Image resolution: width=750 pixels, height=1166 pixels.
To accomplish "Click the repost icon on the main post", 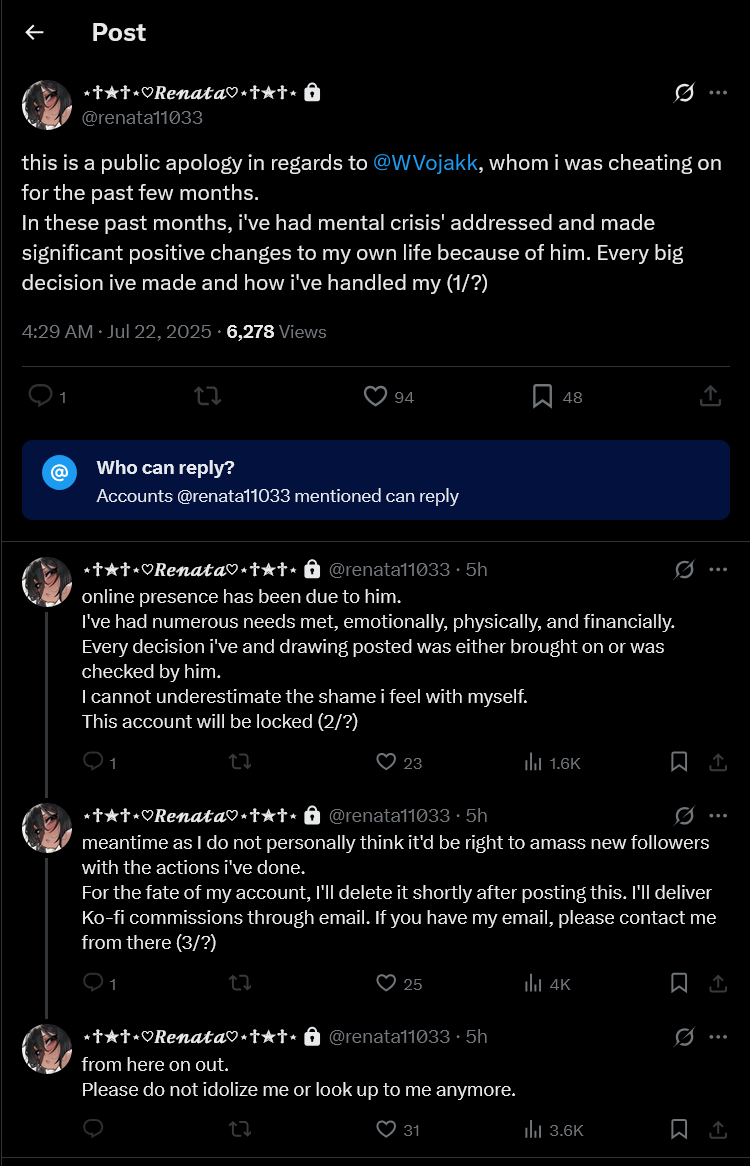I will click(x=207, y=396).
